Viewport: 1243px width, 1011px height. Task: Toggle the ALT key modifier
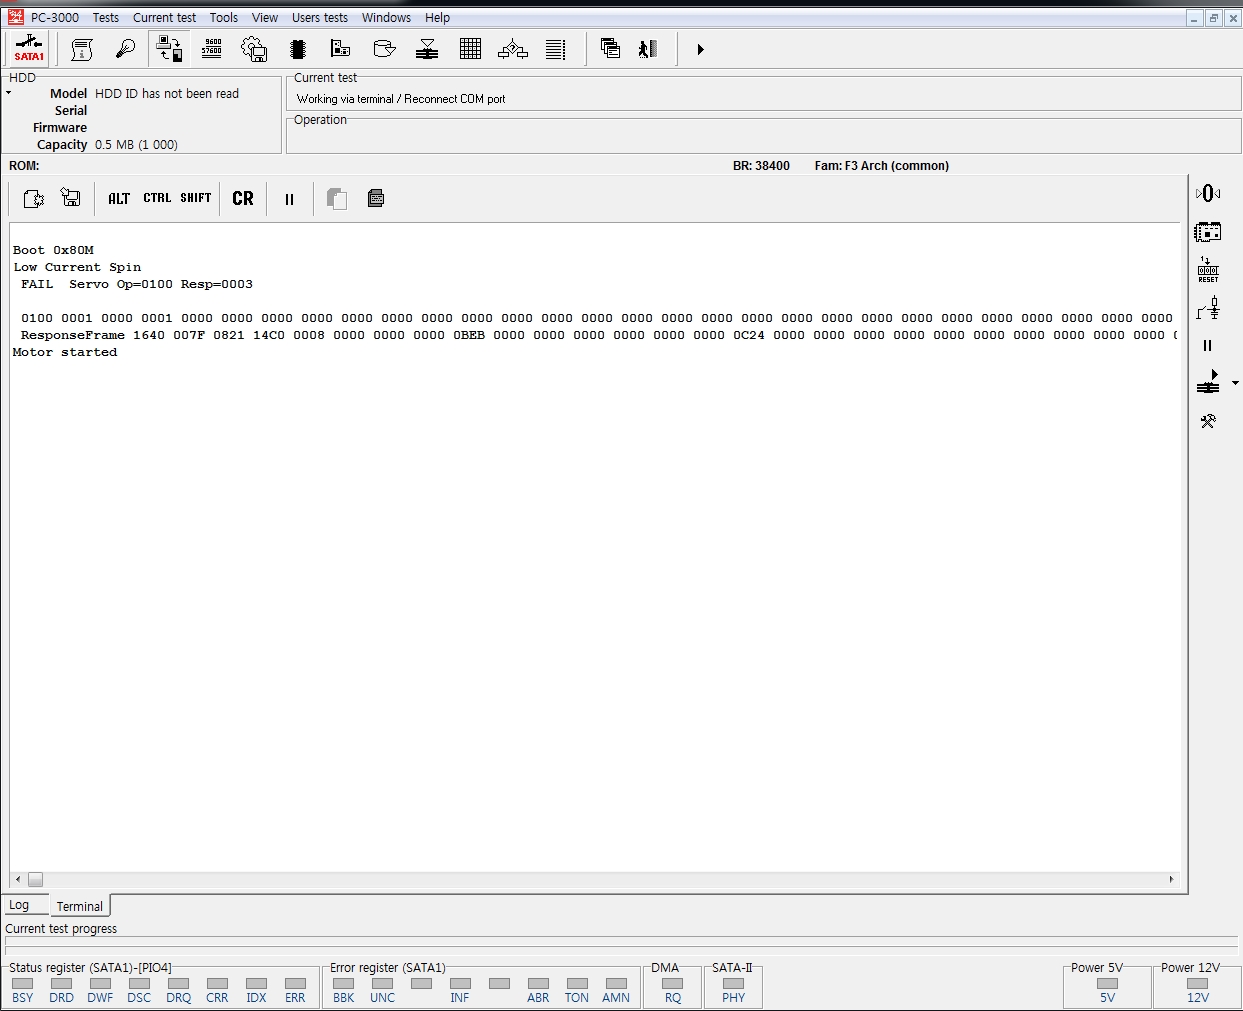pos(119,198)
